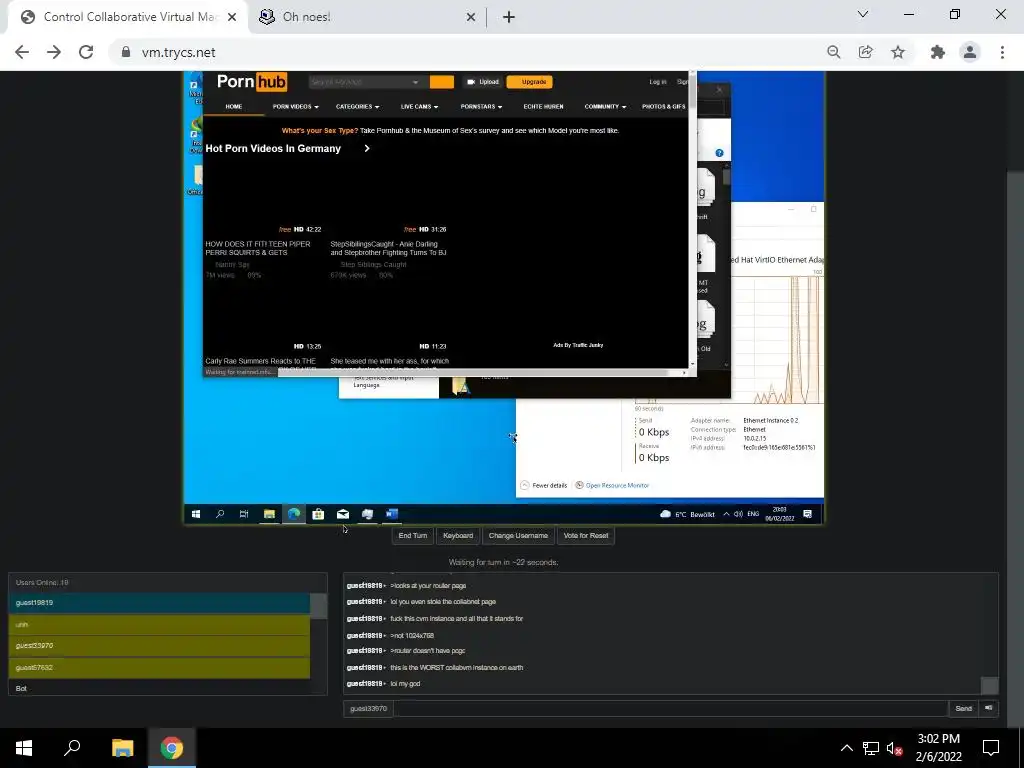The width and height of the screenshot is (1024, 768).
Task: Open the Chrome profile avatar
Action: 970,52
